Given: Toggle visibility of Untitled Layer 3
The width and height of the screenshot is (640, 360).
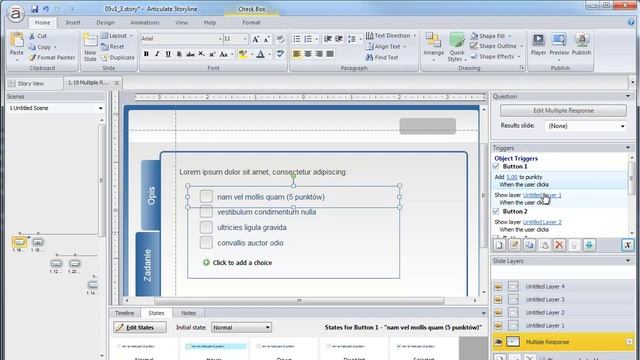Looking at the screenshot, I should [x=498, y=300].
